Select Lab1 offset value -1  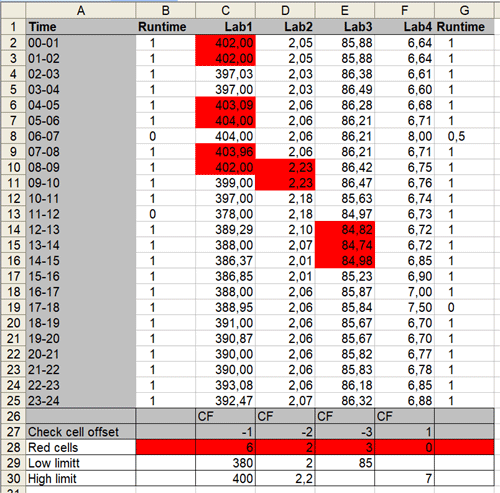tap(225, 432)
